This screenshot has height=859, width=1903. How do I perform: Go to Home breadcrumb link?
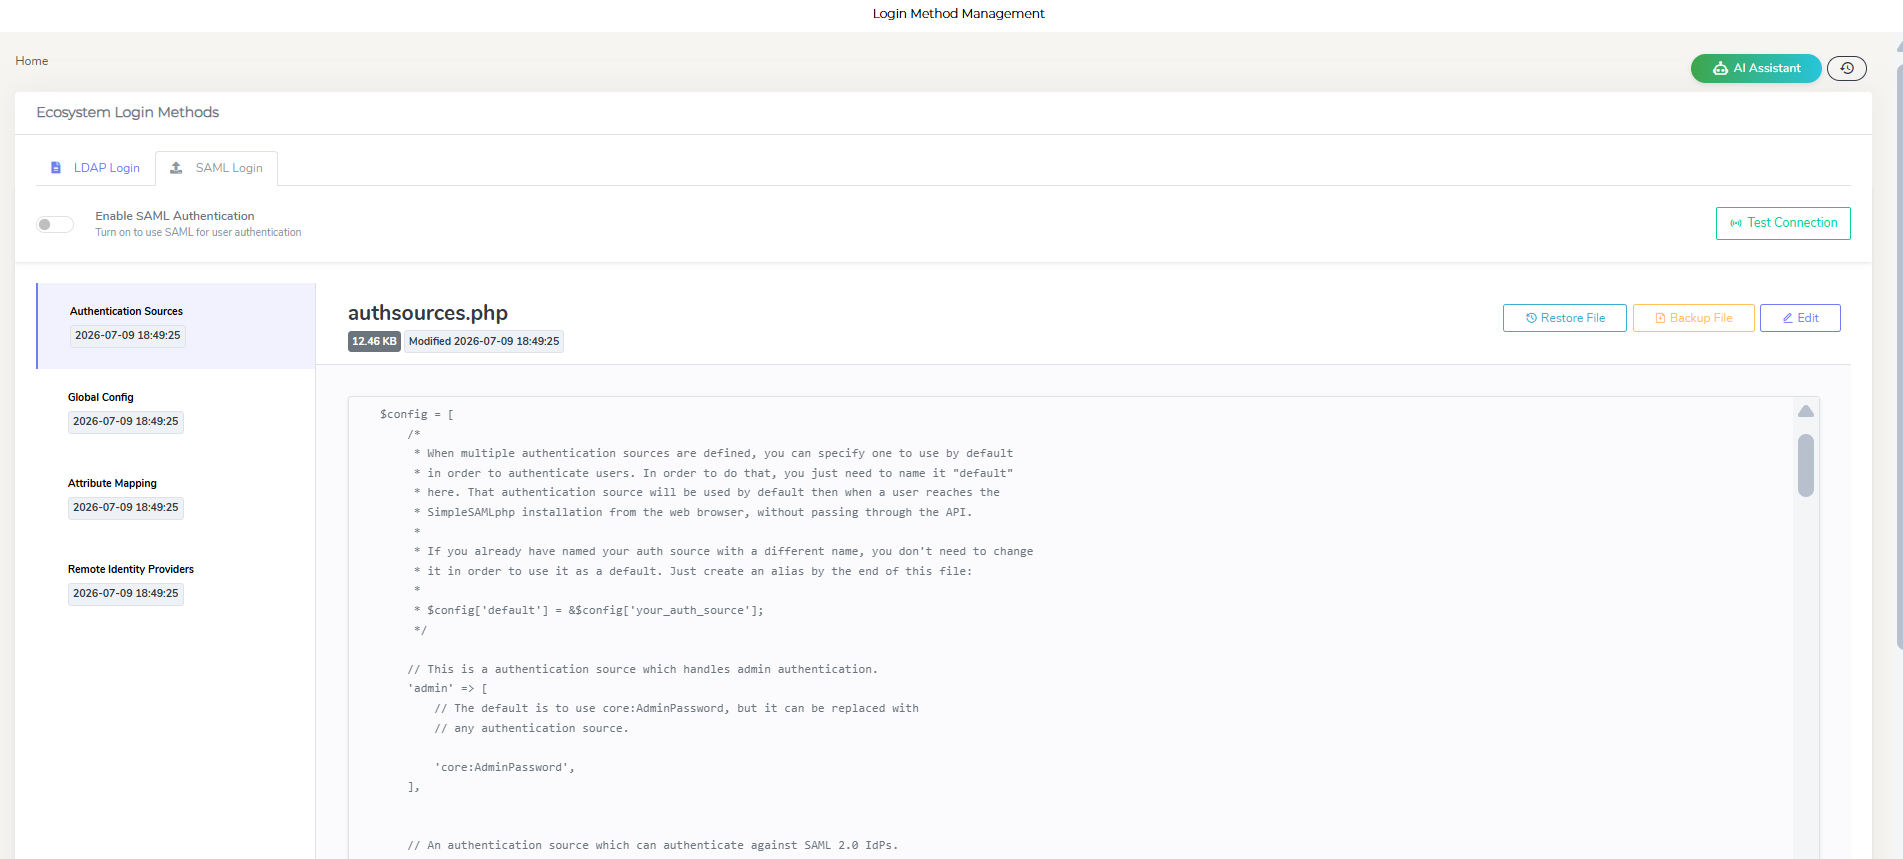[x=32, y=61]
